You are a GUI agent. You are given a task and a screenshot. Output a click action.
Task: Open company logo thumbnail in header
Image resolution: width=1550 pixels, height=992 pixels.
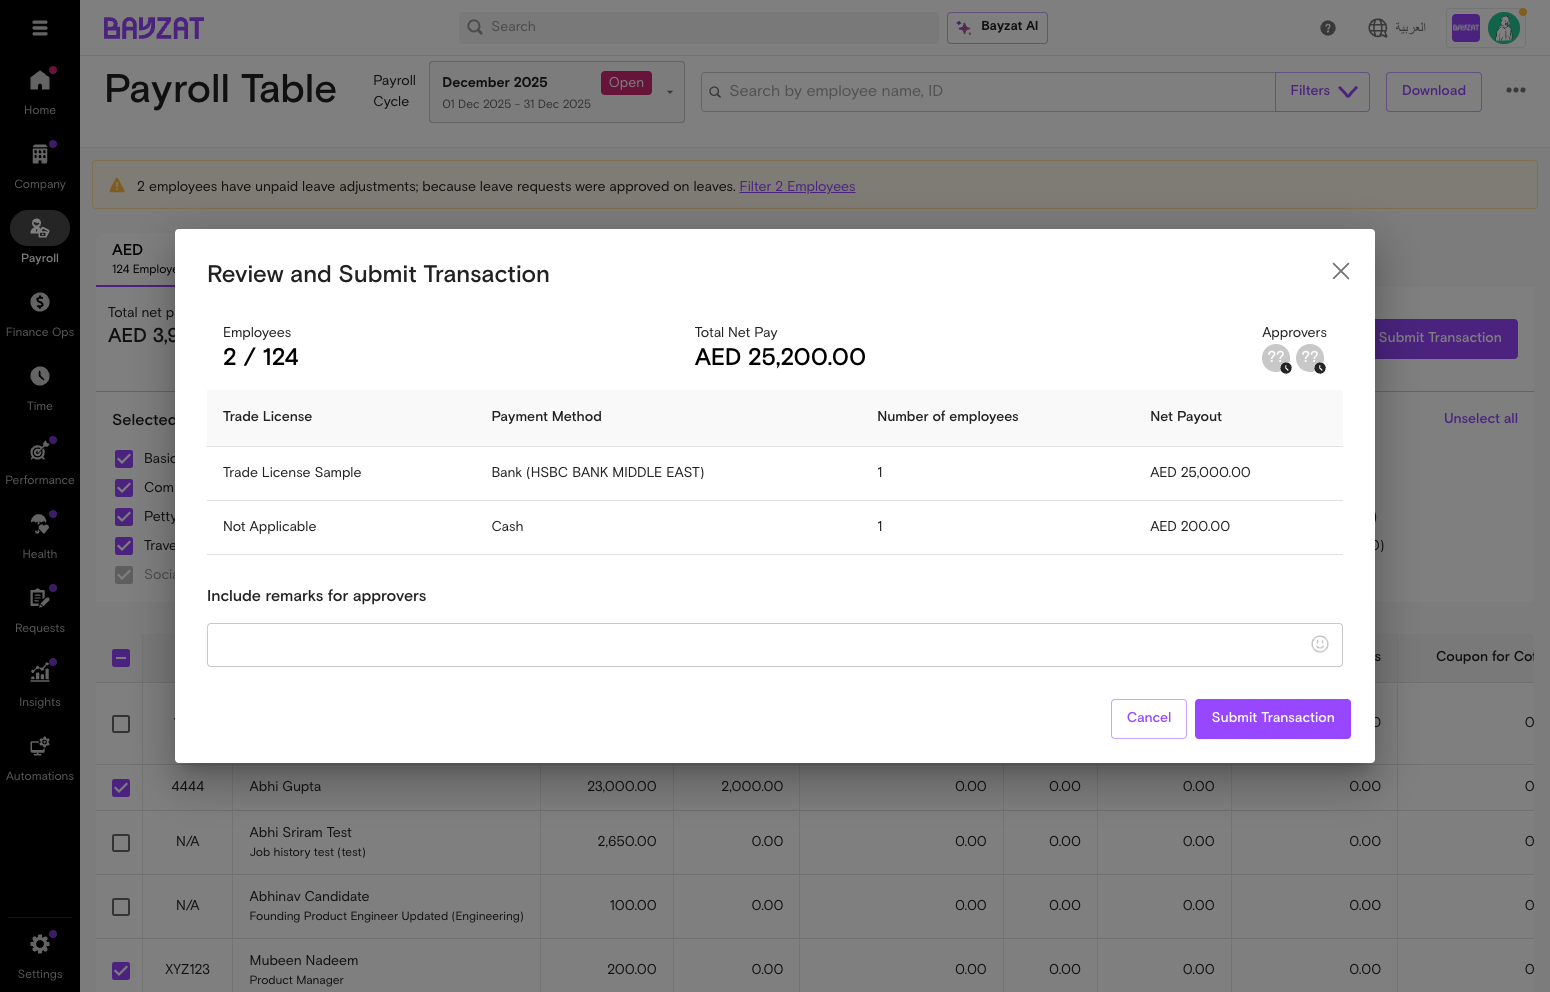[x=1466, y=28]
